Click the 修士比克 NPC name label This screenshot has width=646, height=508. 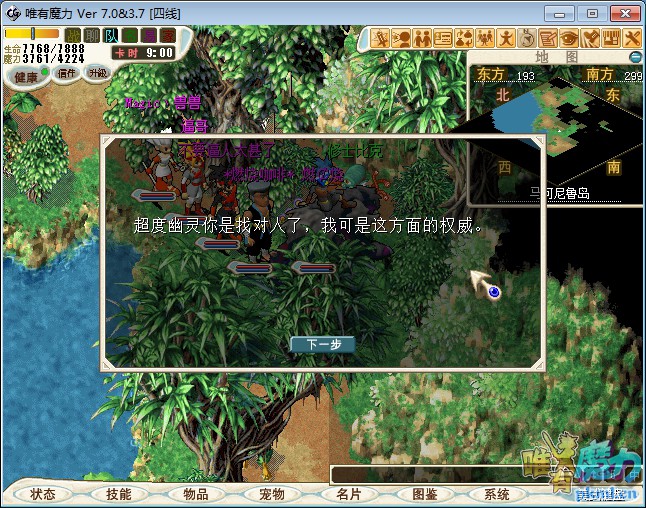356,152
